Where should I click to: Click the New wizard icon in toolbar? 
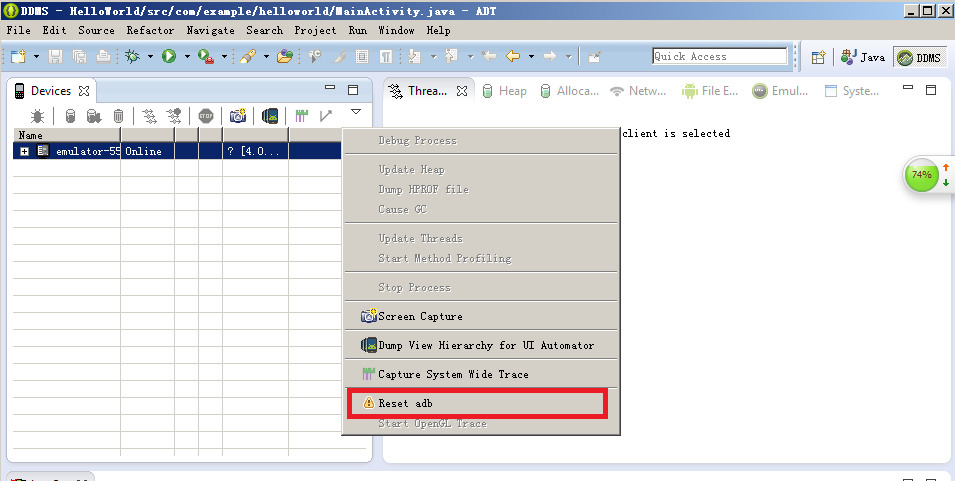[19, 57]
